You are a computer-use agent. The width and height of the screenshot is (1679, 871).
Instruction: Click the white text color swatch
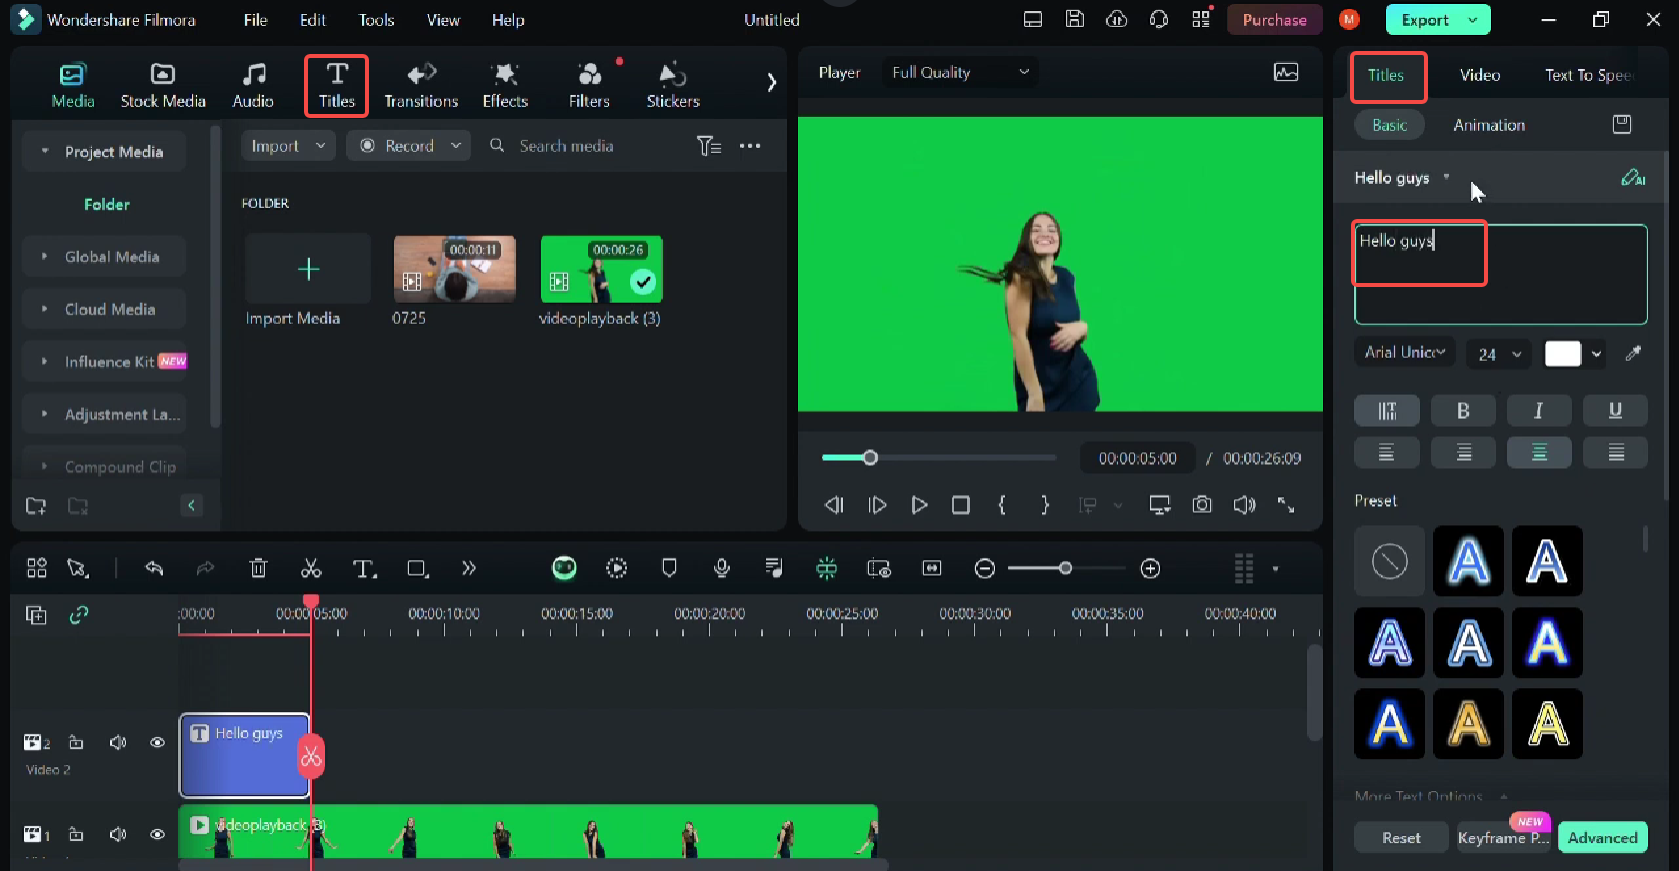click(1562, 354)
